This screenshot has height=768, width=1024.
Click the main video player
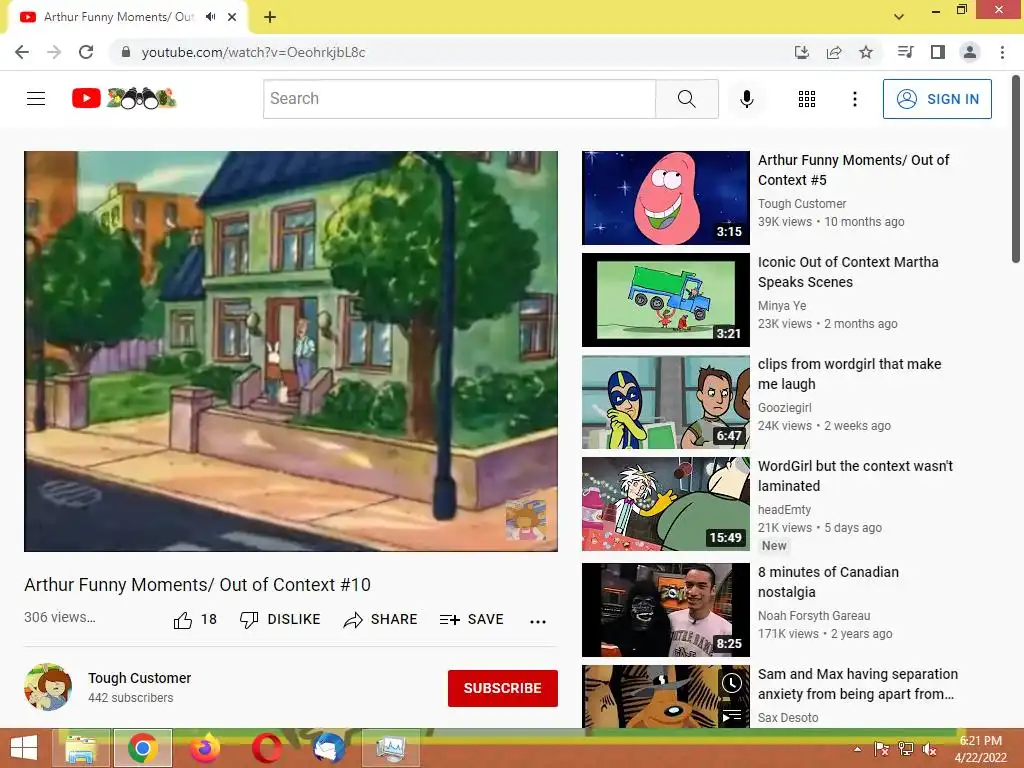point(291,351)
